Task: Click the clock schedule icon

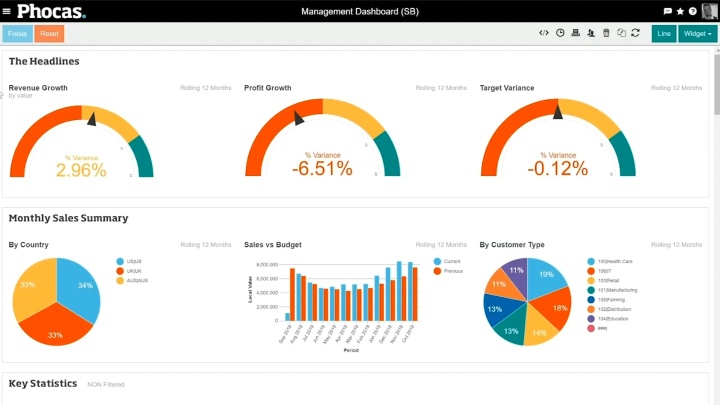Action: tap(560, 33)
